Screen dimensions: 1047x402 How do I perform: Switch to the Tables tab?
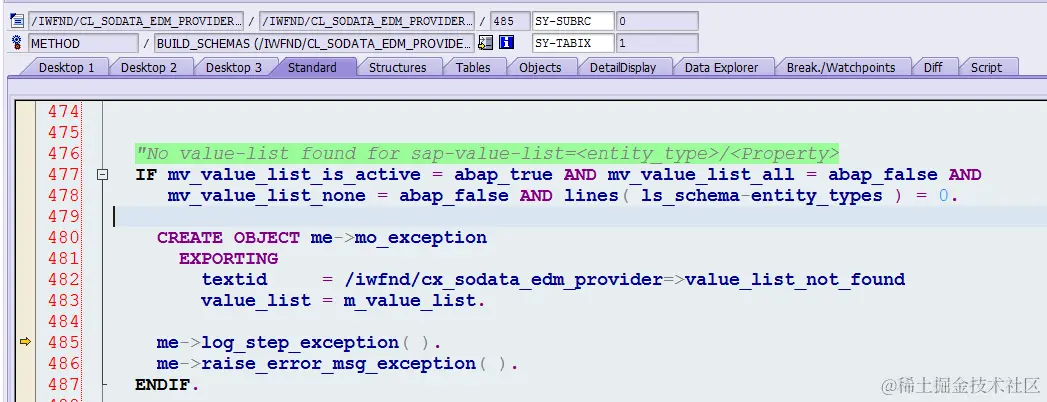coord(473,67)
